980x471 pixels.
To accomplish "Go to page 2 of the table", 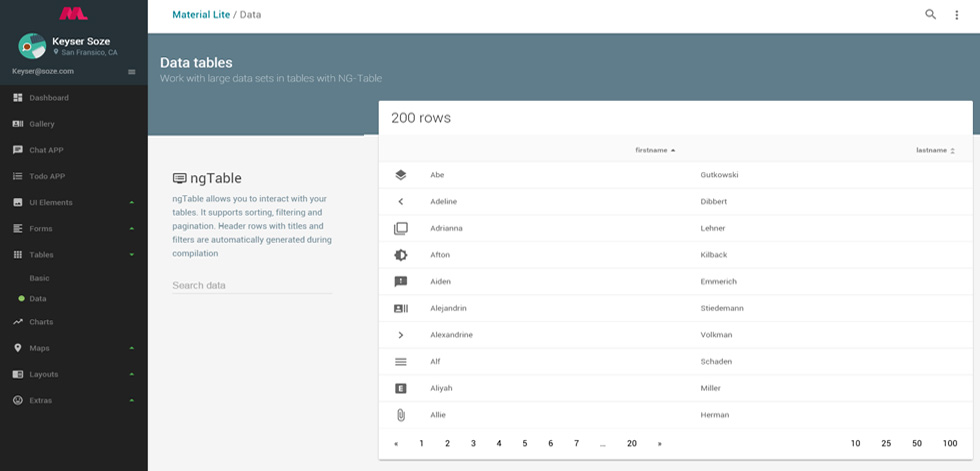I will (448, 444).
